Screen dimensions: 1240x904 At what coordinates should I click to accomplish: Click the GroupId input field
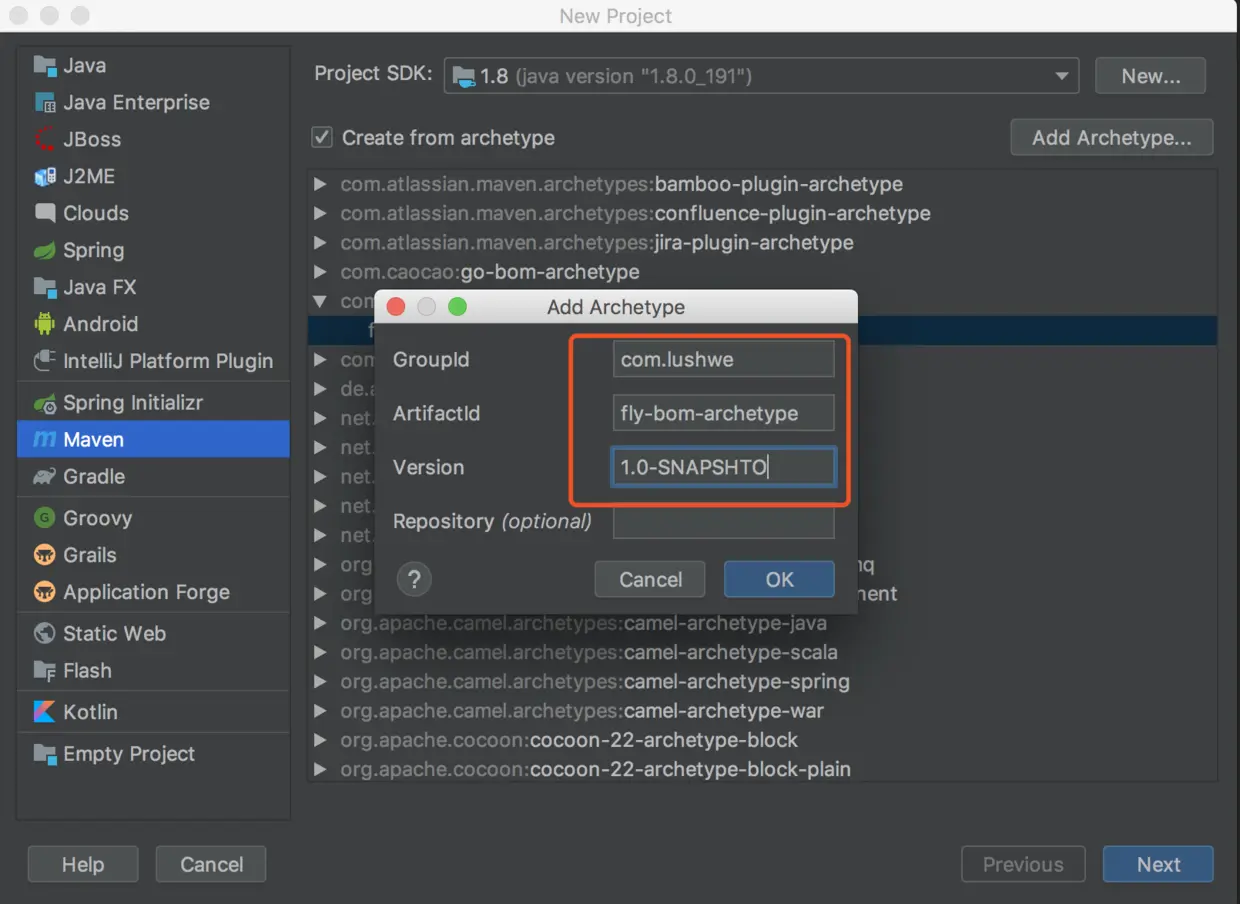tap(723, 359)
